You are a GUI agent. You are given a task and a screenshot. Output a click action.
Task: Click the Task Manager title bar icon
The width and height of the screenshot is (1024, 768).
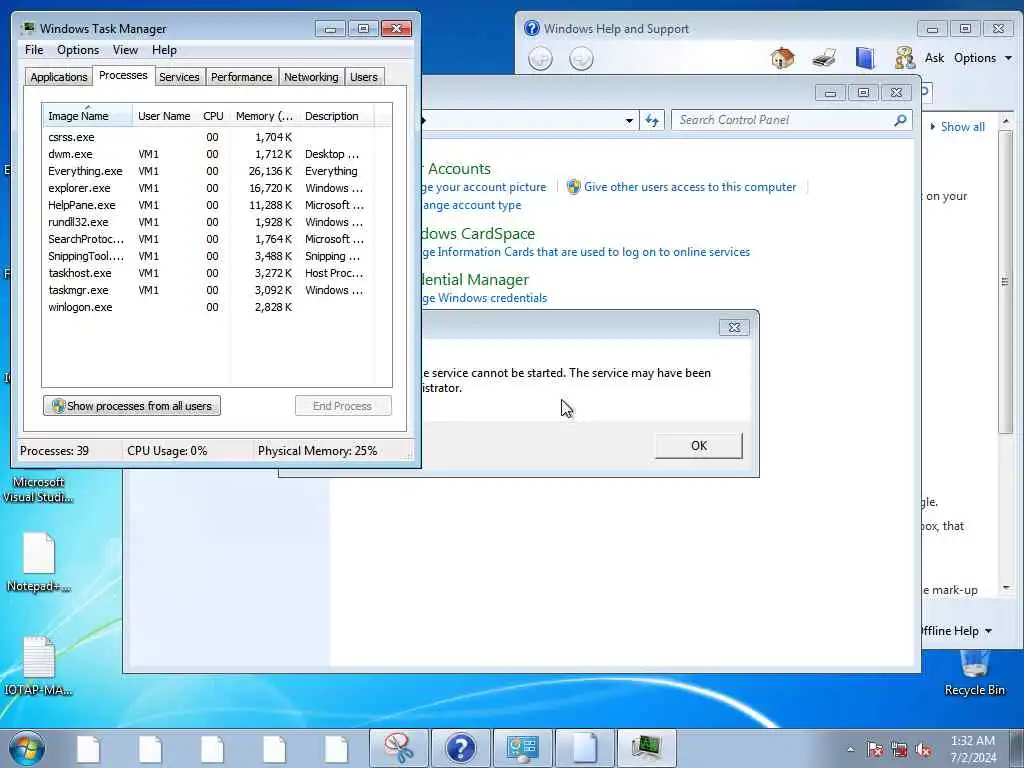28,28
